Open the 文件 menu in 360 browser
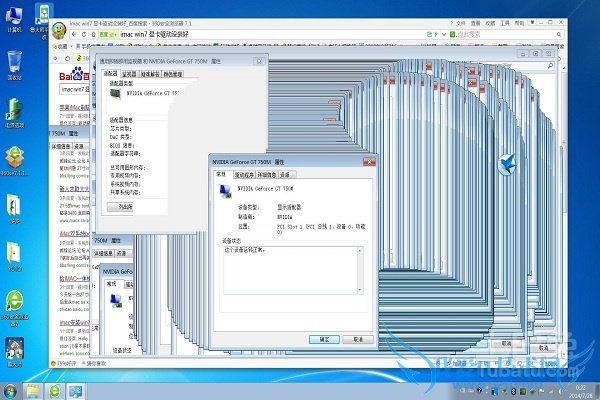This screenshot has width=600, height=400. click(x=461, y=23)
